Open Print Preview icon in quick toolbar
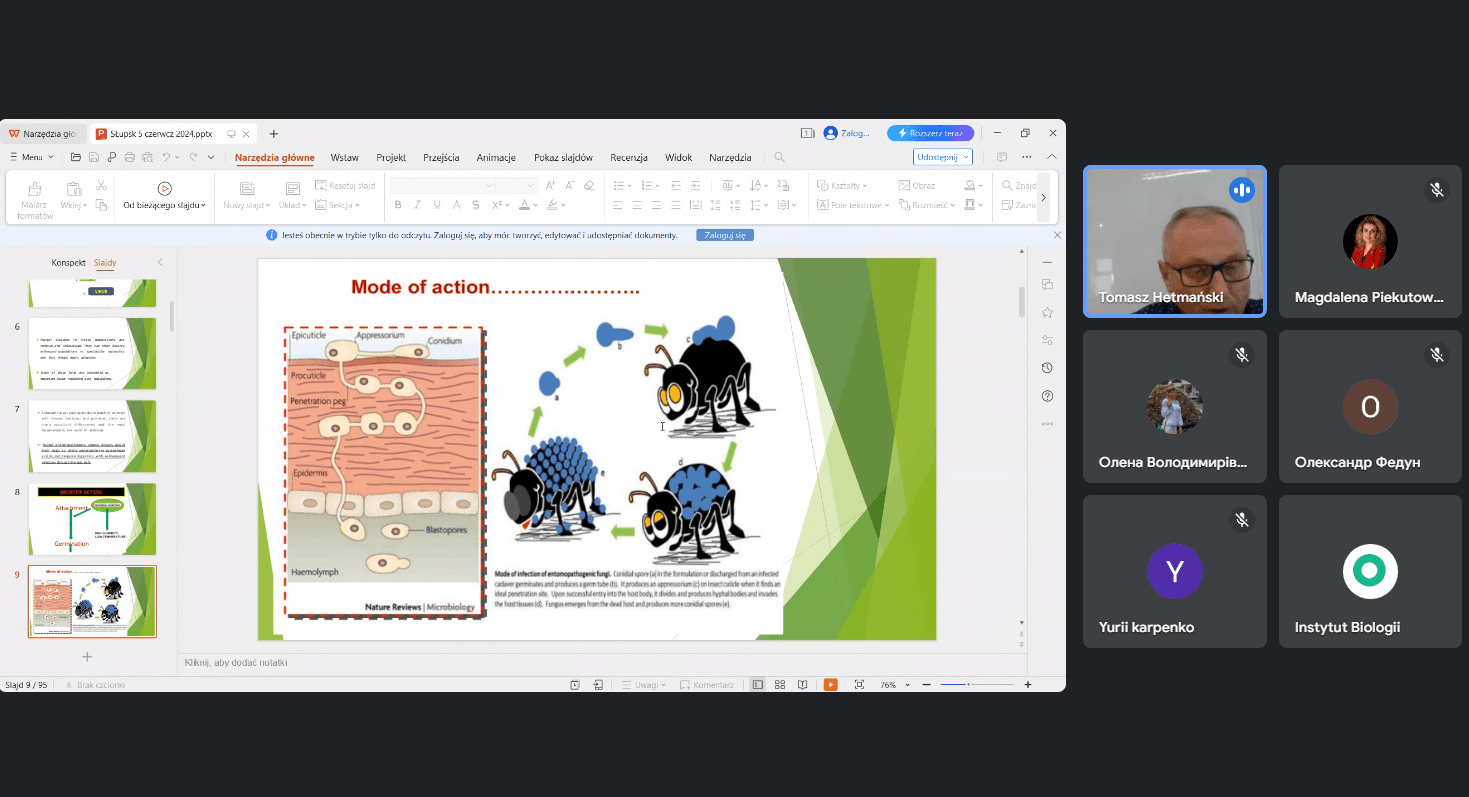The height and width of the screenshot is (797, 1469). 148,157
